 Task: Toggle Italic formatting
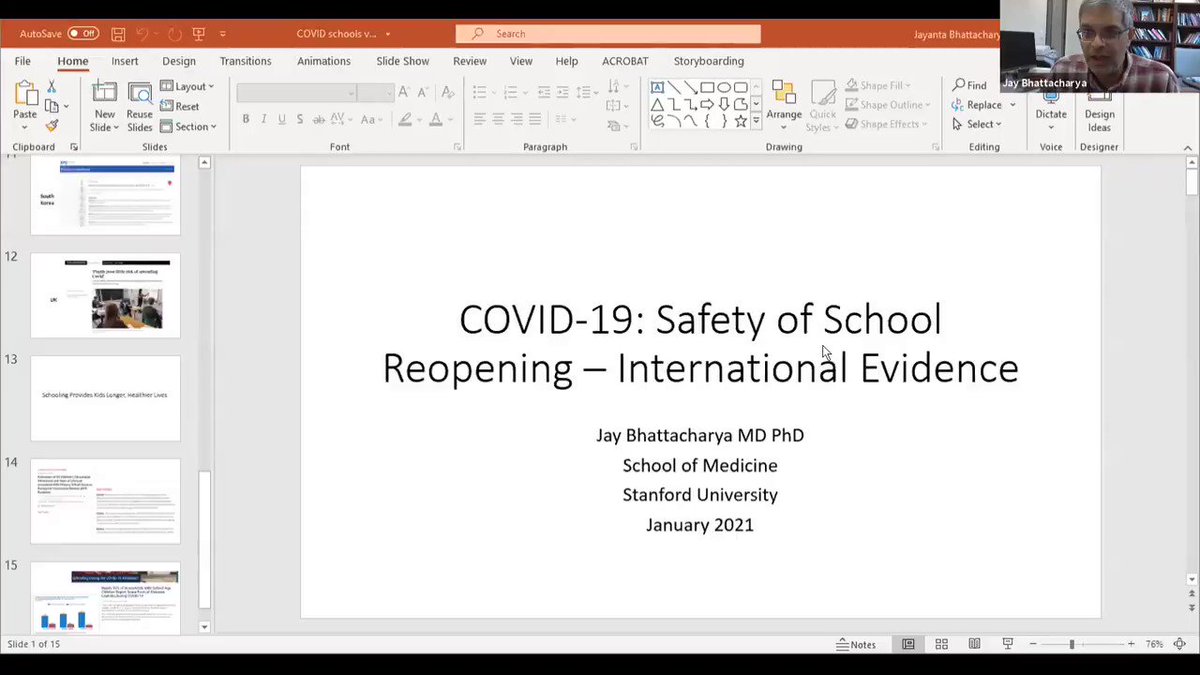(265, 120)
